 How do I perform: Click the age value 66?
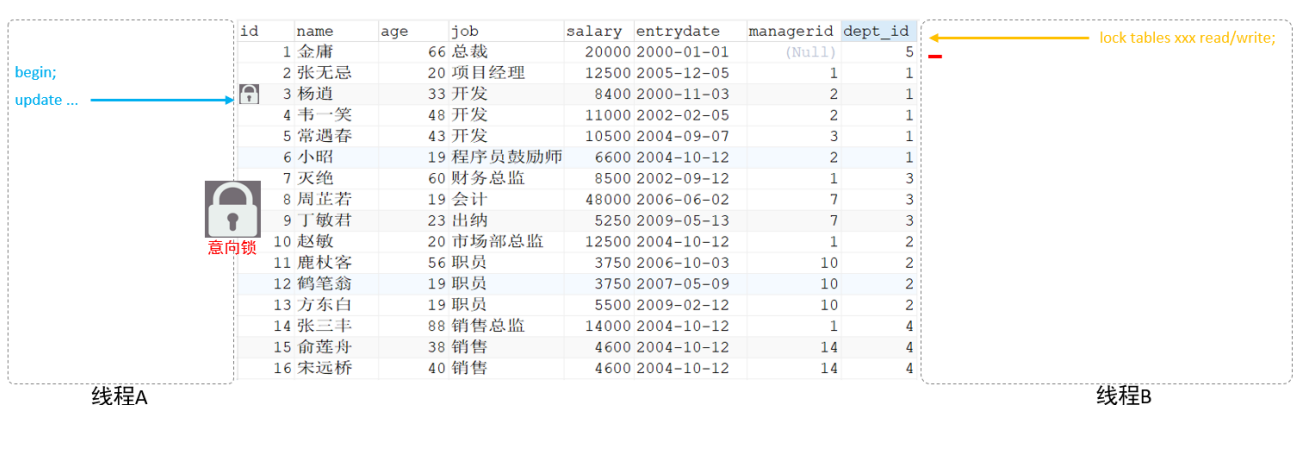pos(437,52)
